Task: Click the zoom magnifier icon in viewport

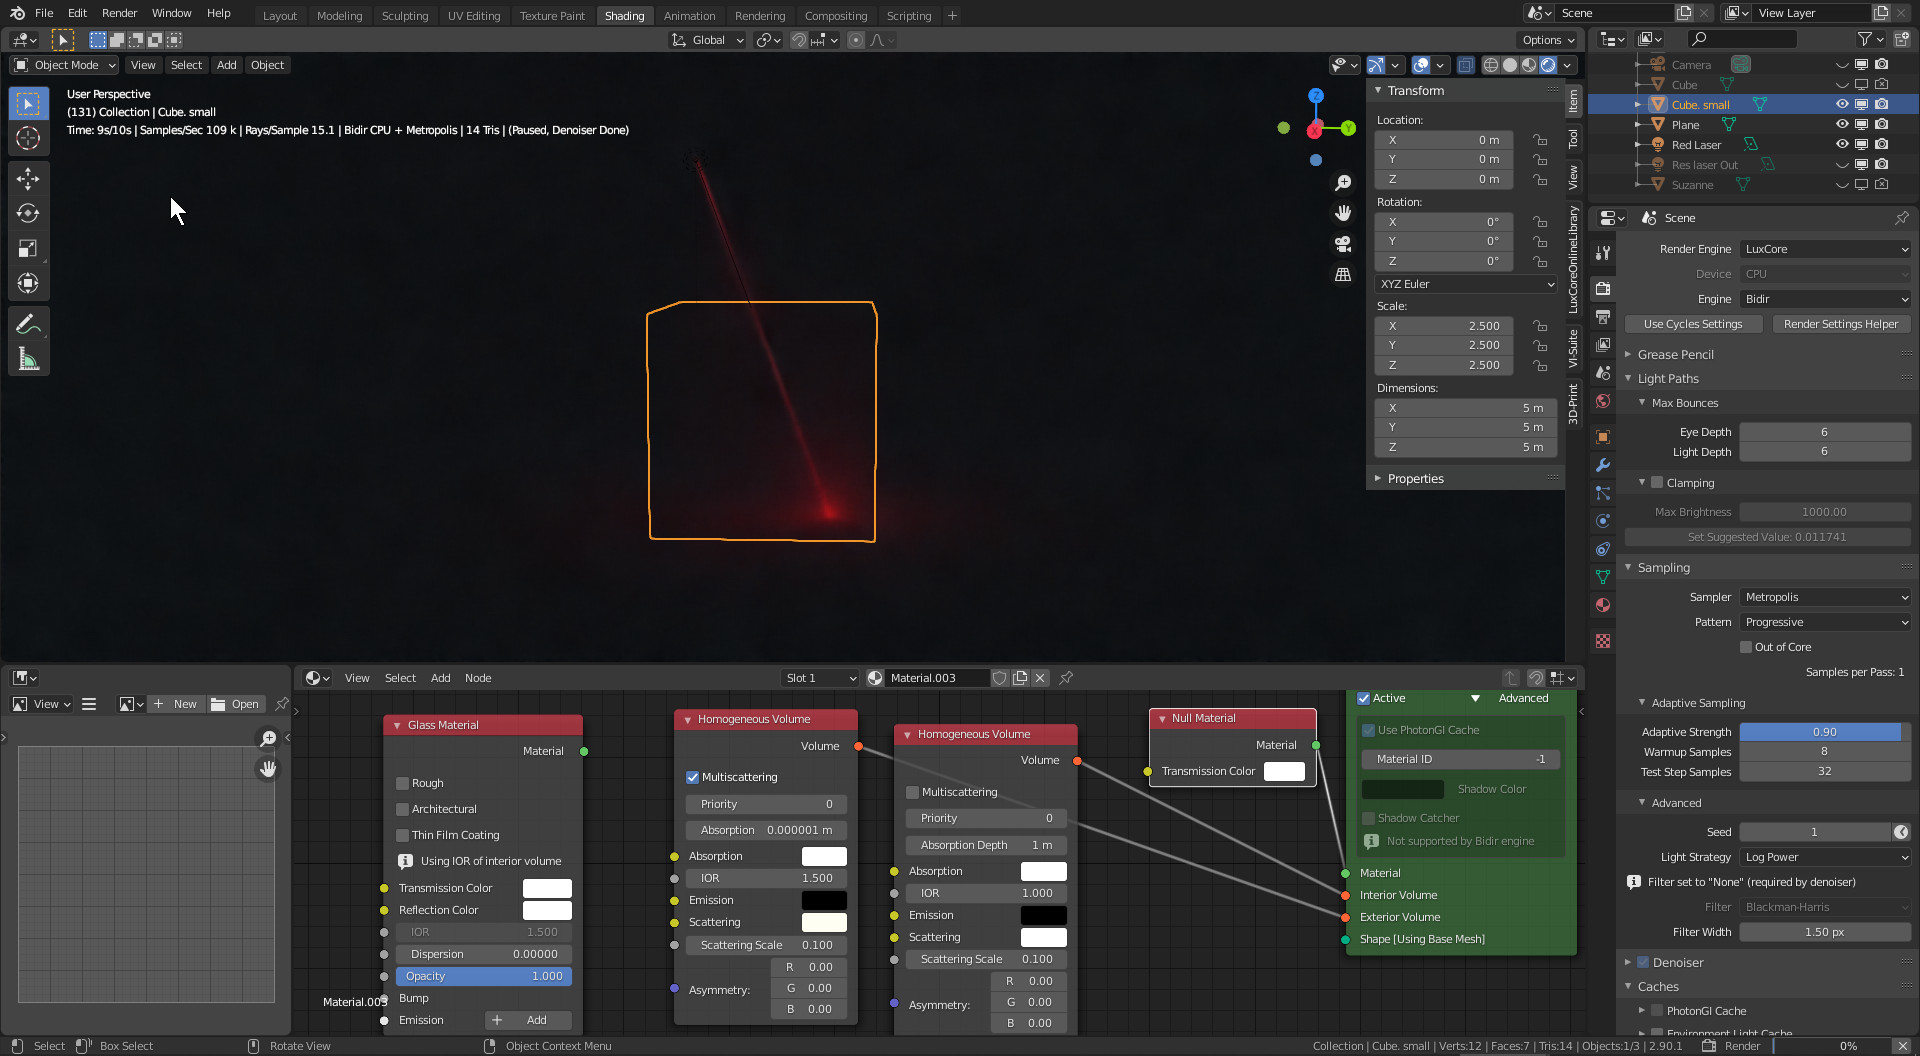Action: click(1343, 183)
